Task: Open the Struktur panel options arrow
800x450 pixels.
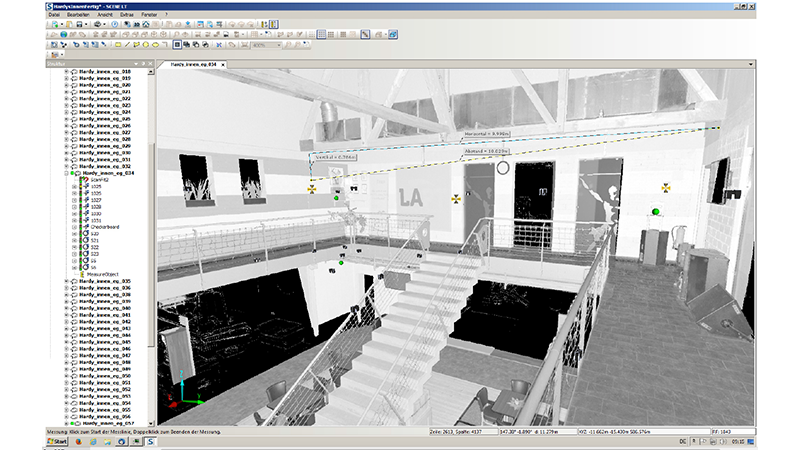Action: click(136, 64)
